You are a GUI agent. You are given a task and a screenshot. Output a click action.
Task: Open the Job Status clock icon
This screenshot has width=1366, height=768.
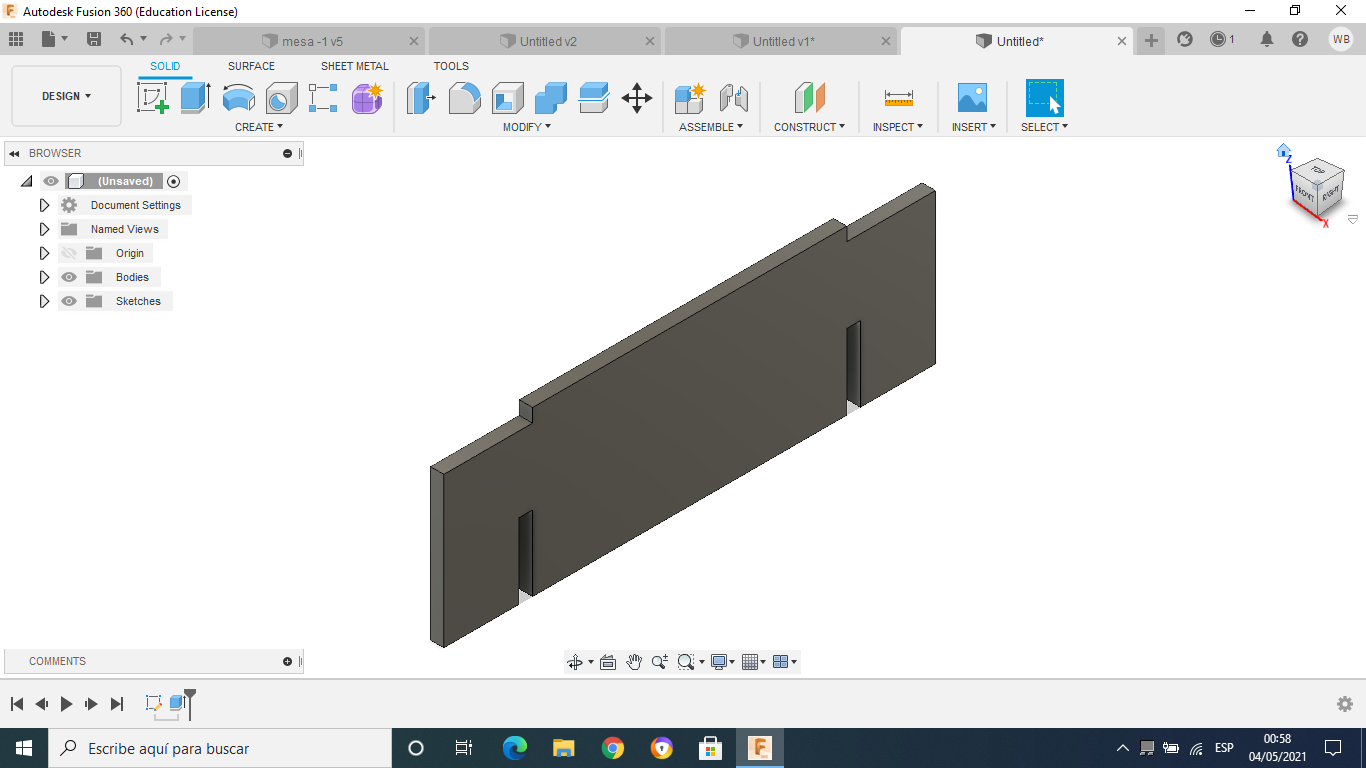click(1218, 40)
